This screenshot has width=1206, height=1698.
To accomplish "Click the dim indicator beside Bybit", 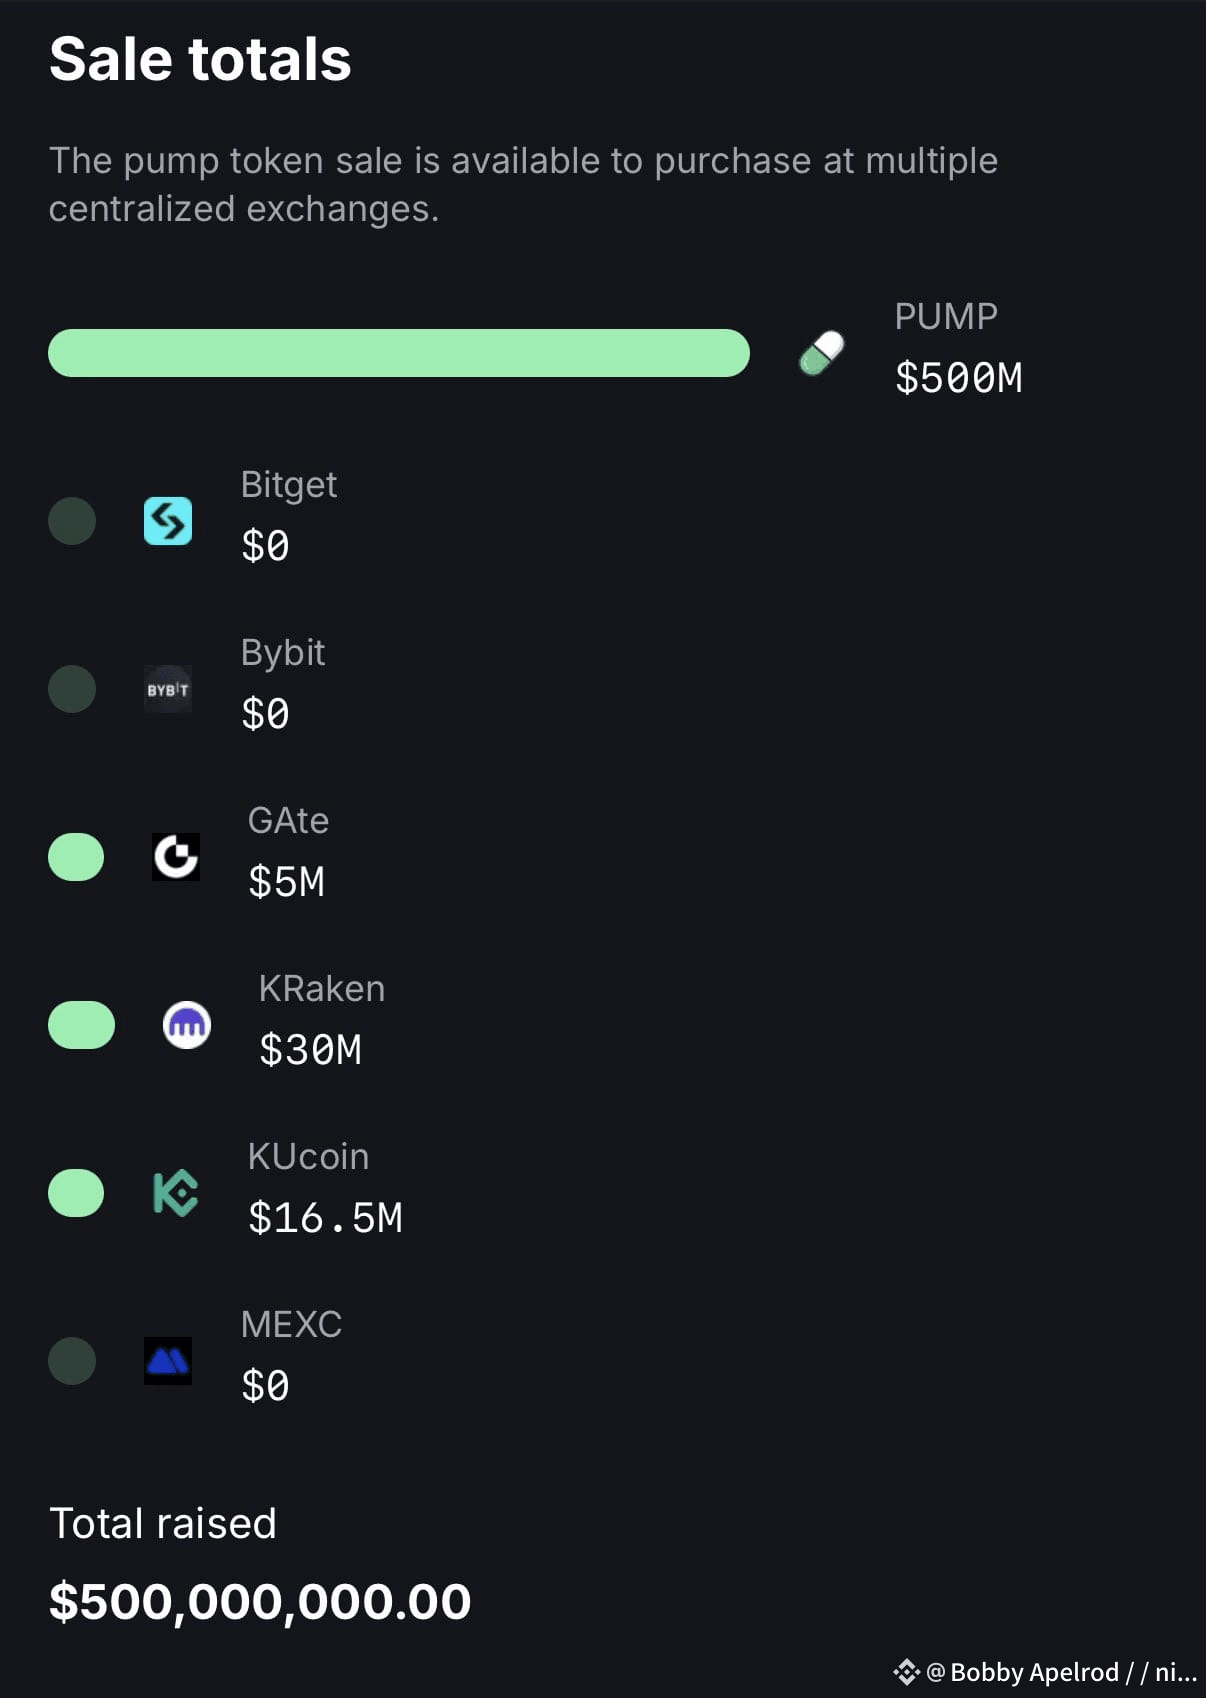I will tap(72, 689).
